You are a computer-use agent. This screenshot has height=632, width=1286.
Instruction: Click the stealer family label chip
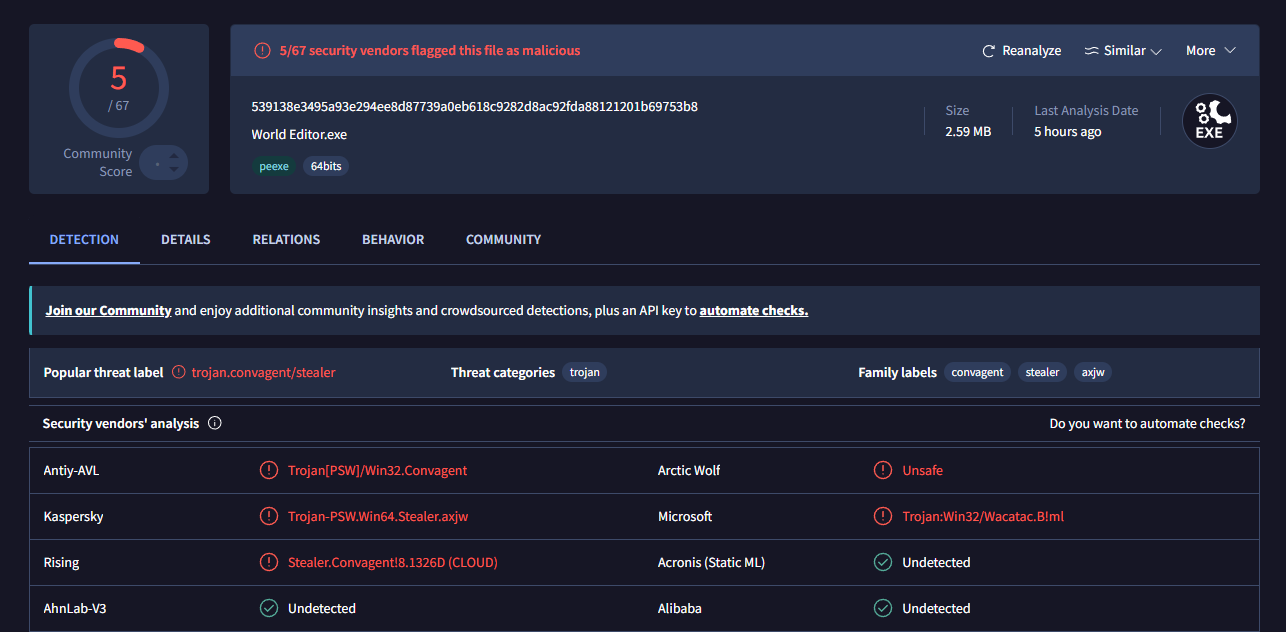[1042, 372]
